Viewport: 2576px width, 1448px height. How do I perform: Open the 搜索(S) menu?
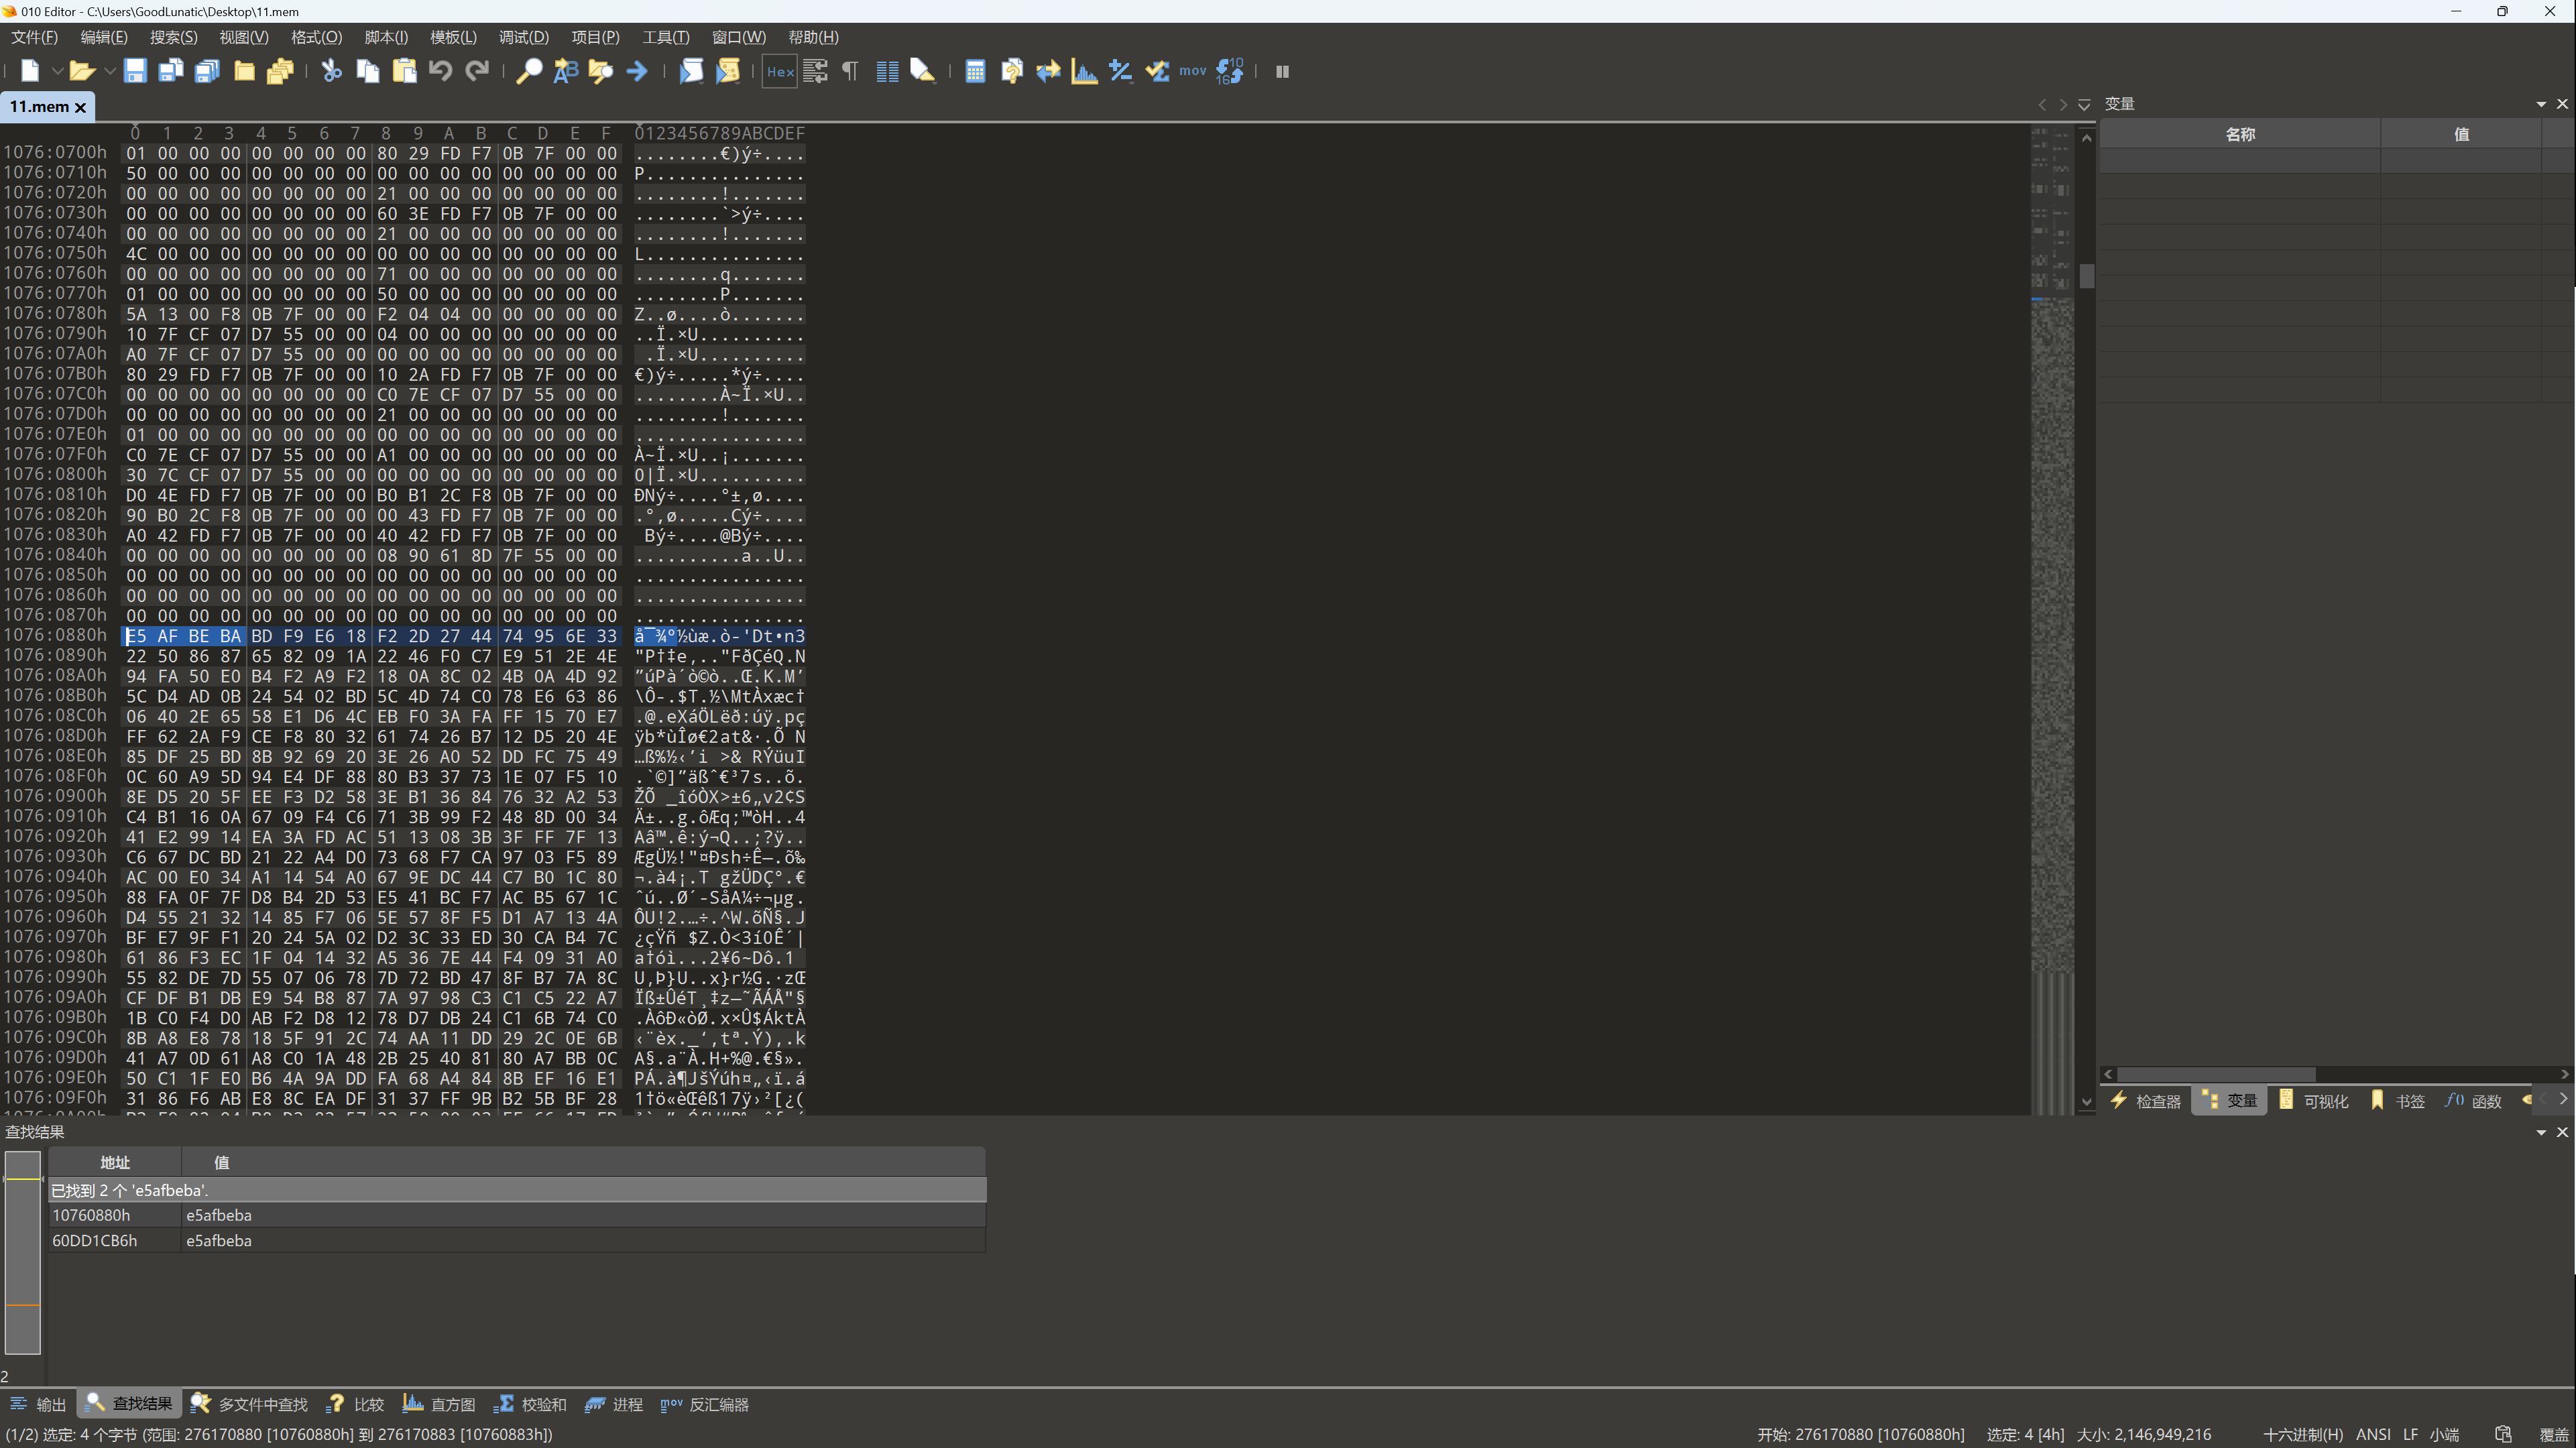[x=173, y=37]
